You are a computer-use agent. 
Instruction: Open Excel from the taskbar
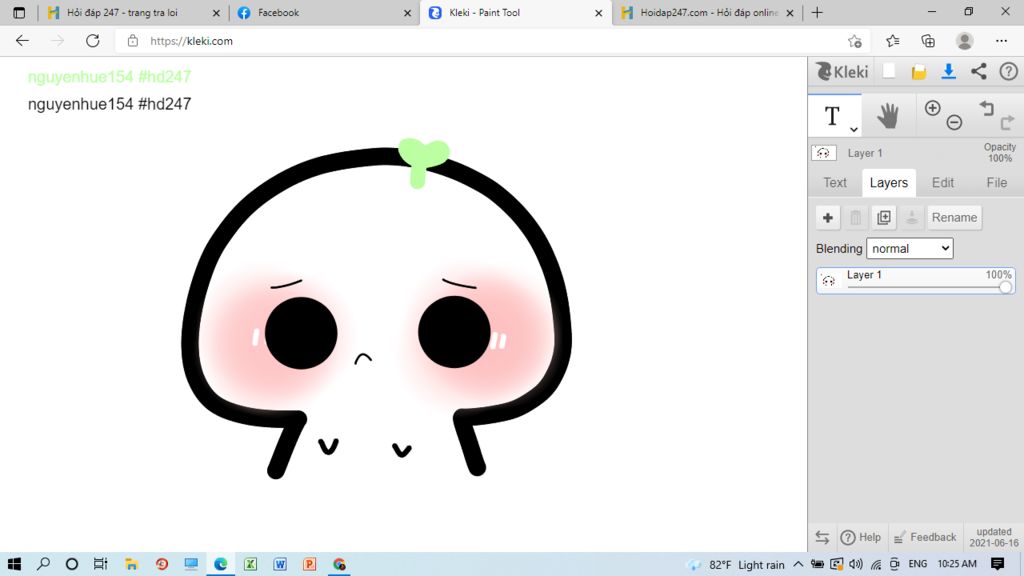250,564
